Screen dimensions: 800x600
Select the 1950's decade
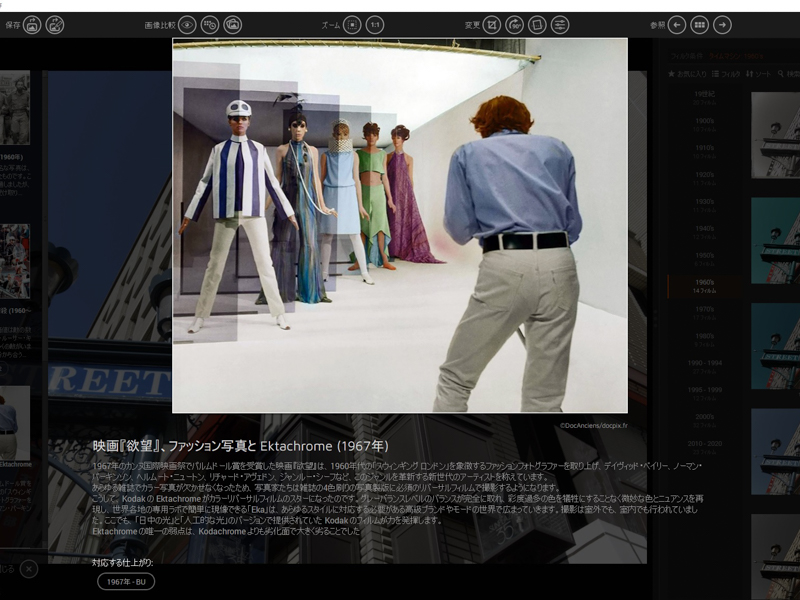(705, 259)
